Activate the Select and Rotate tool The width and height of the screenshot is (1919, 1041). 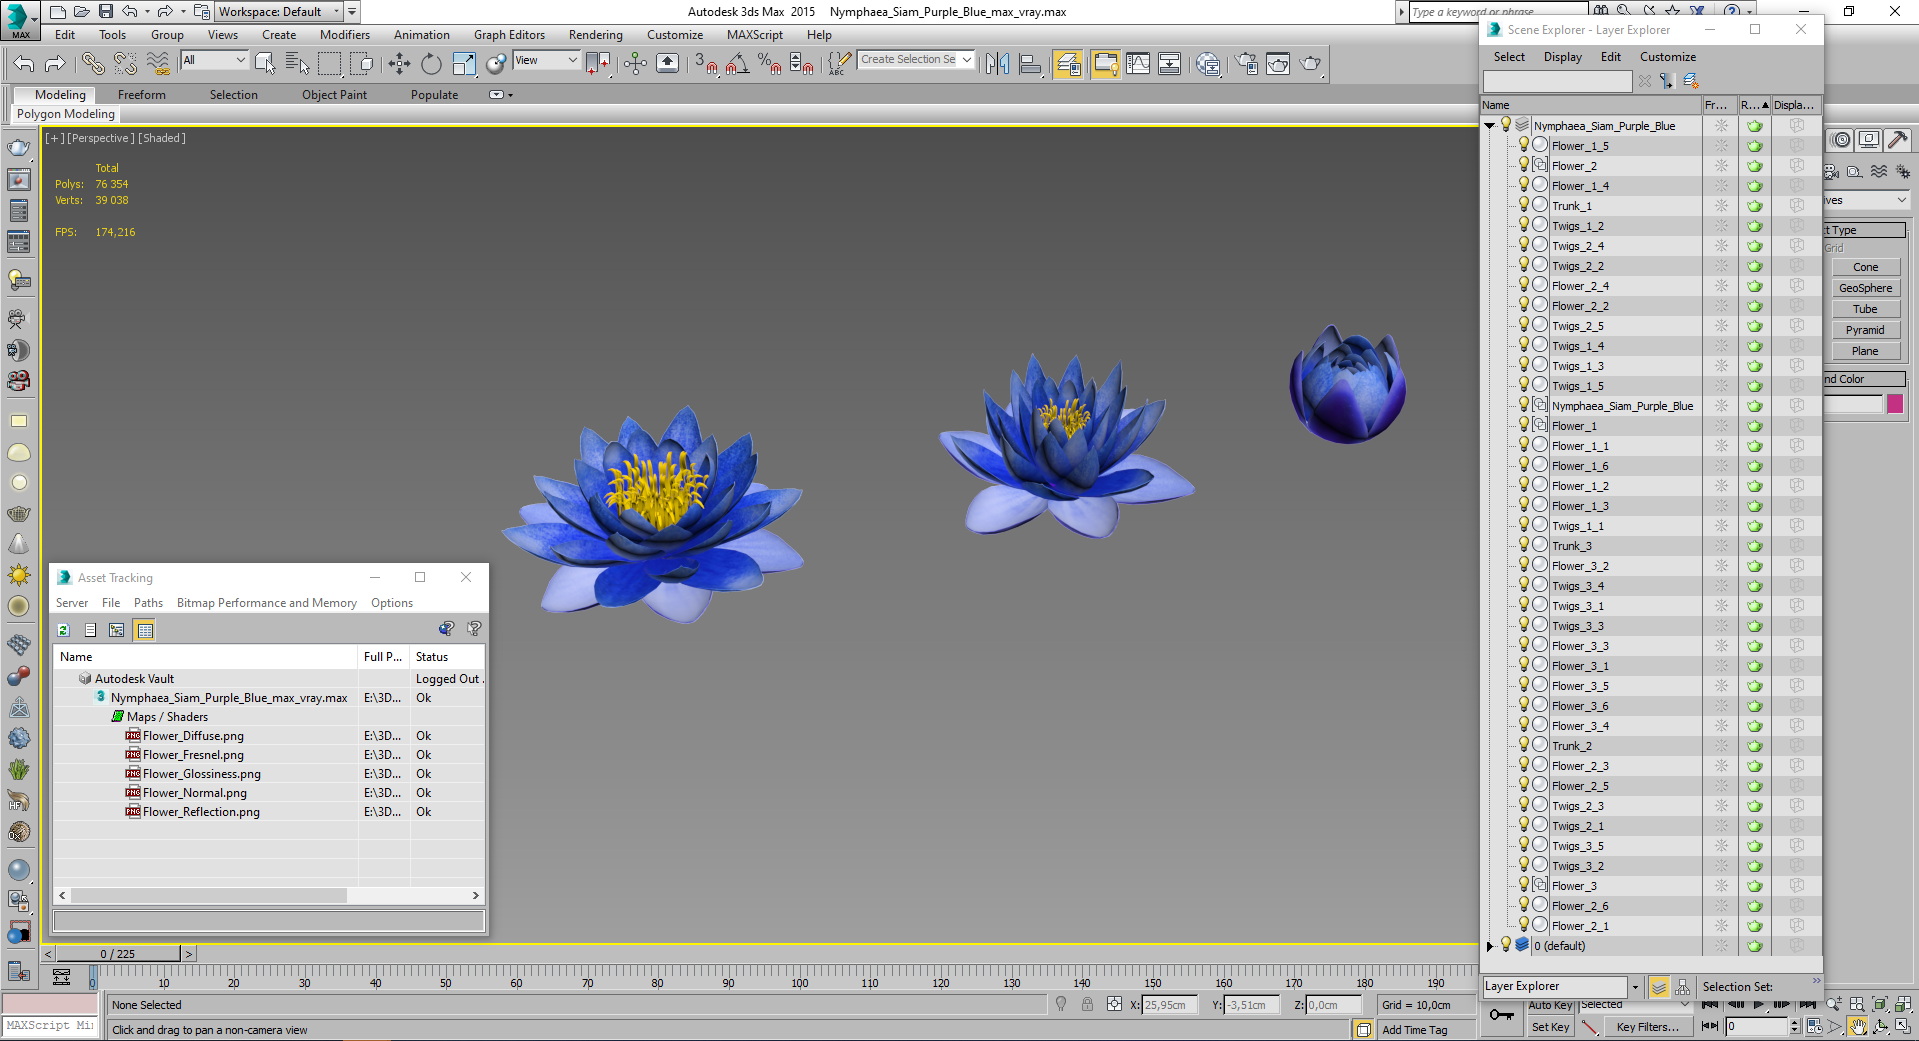pyautogui.click(x=431, y=64)
